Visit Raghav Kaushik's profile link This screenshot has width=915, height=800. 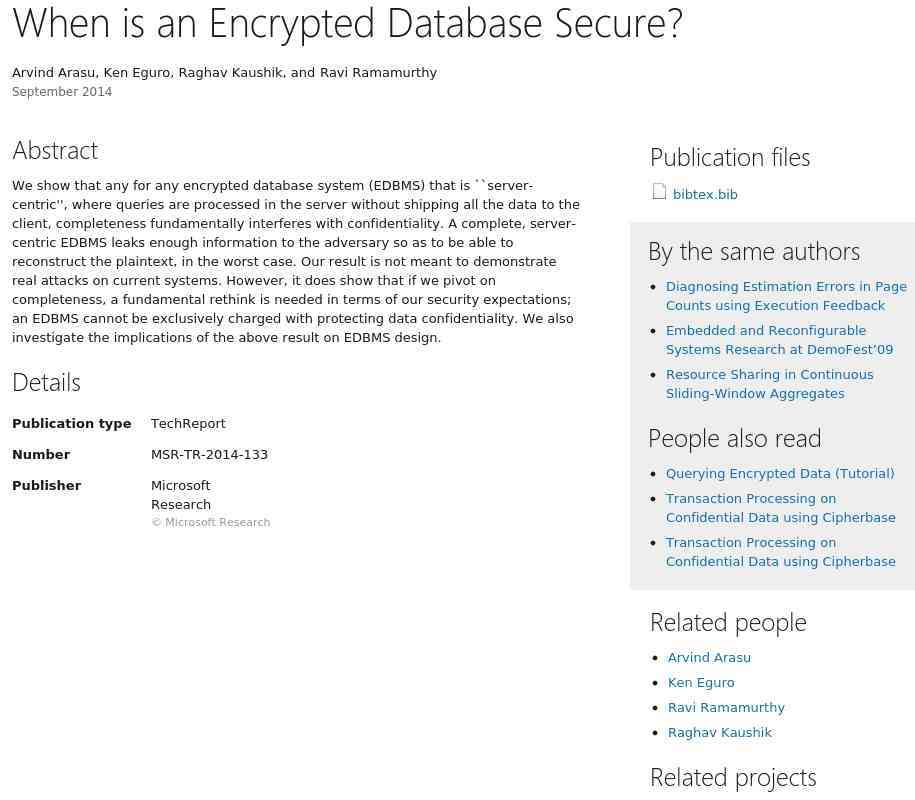click(x=720, y=732)
